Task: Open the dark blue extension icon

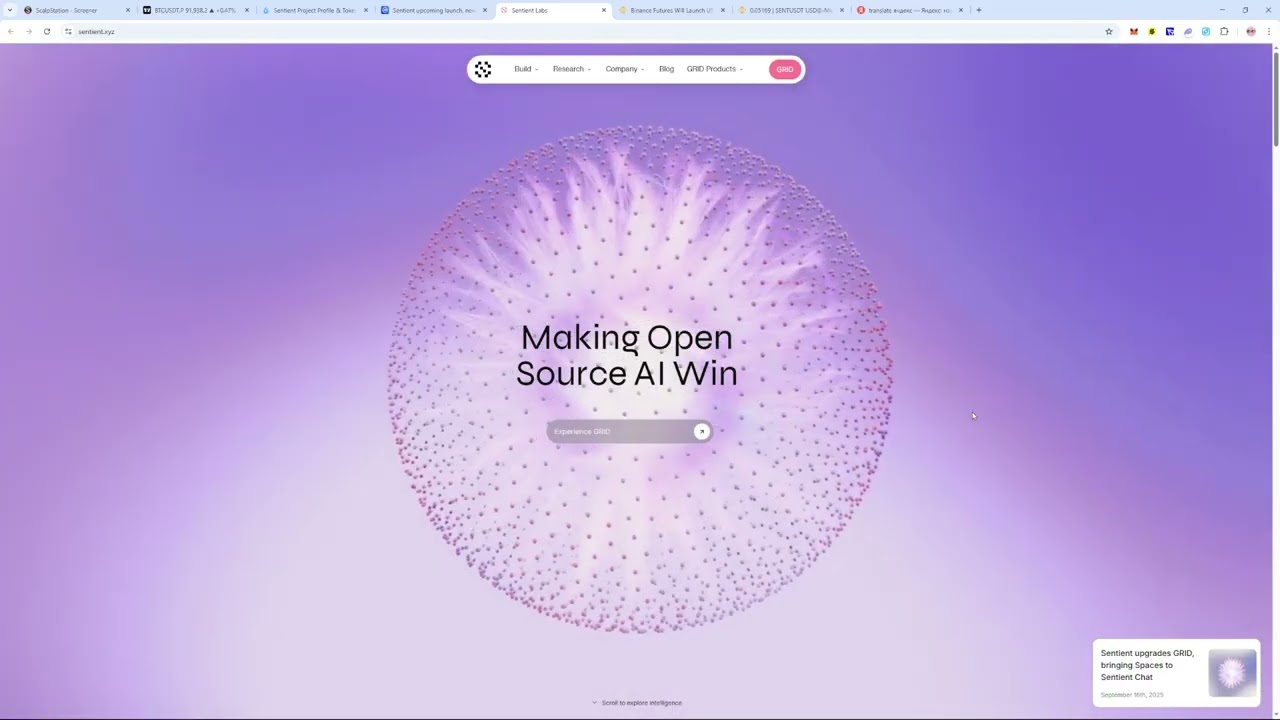Action: [1170, 31]
